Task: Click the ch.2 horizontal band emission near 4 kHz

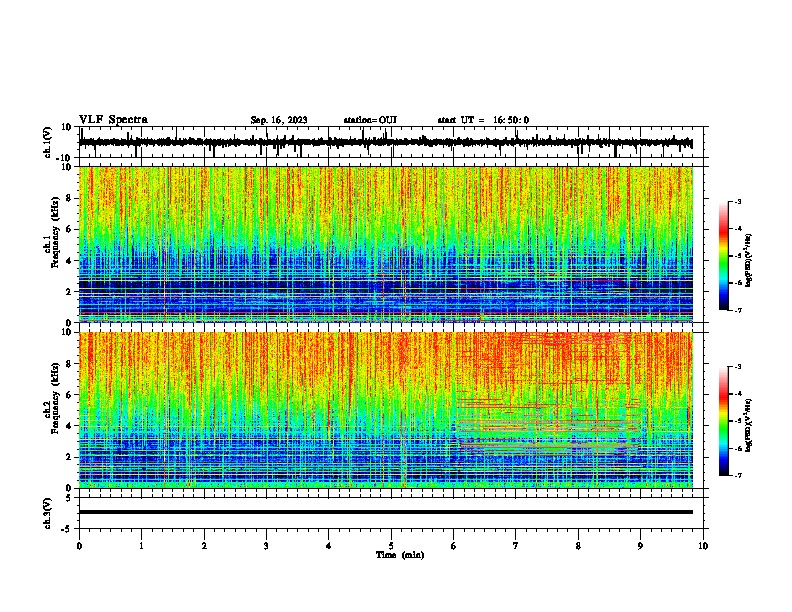Action: click(550, 425)
